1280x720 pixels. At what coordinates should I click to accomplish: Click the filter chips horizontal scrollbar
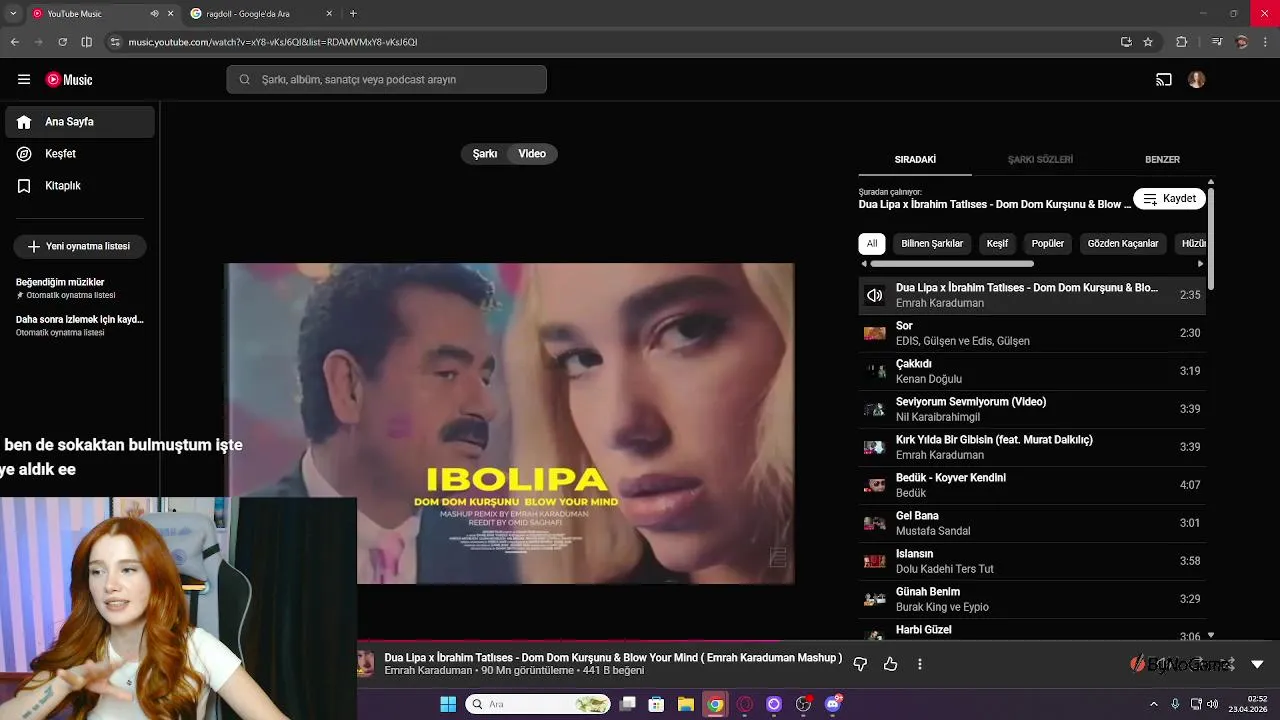point(952,264)
